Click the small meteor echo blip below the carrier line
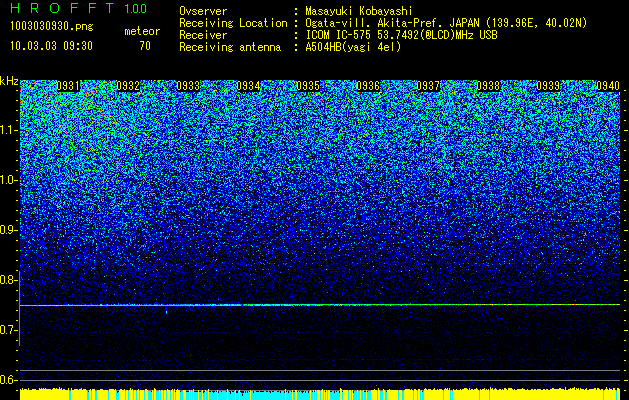629x400 pixels. pos(166,311)
